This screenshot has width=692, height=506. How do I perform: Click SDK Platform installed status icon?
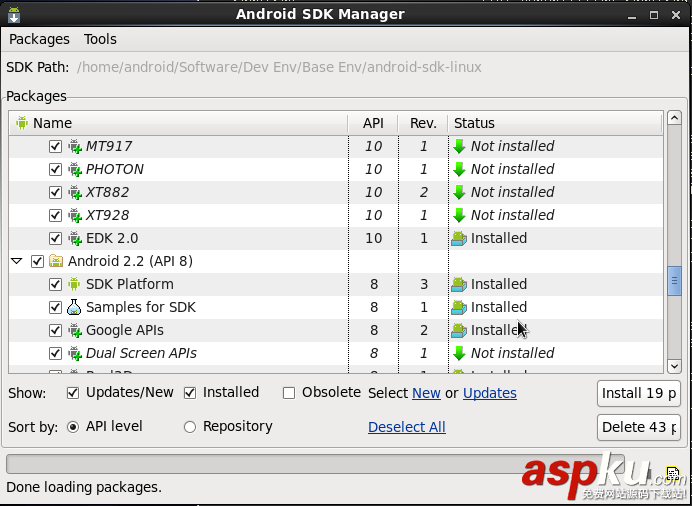point(459,284)
